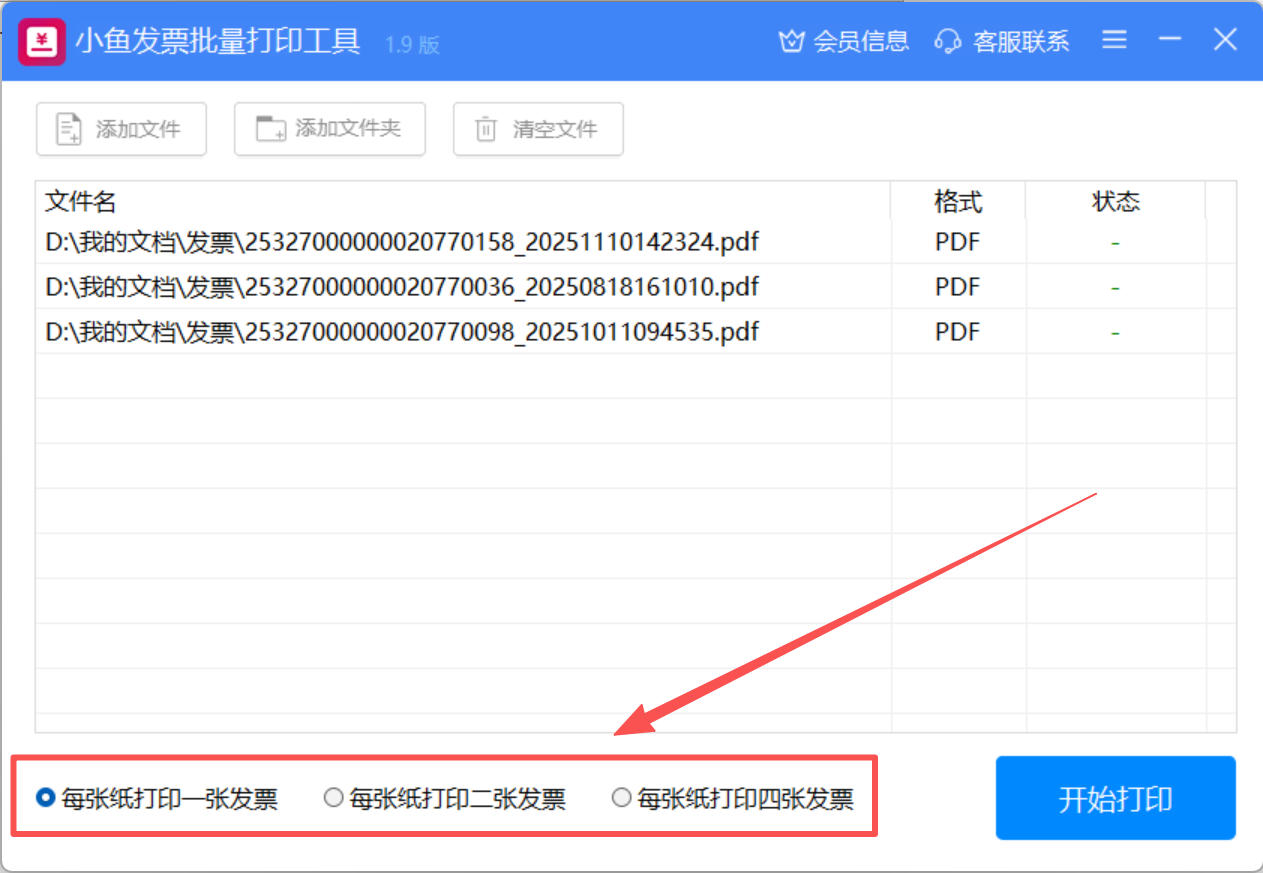Open member info crown icon

pyautogui.click(x=791, y=41)
